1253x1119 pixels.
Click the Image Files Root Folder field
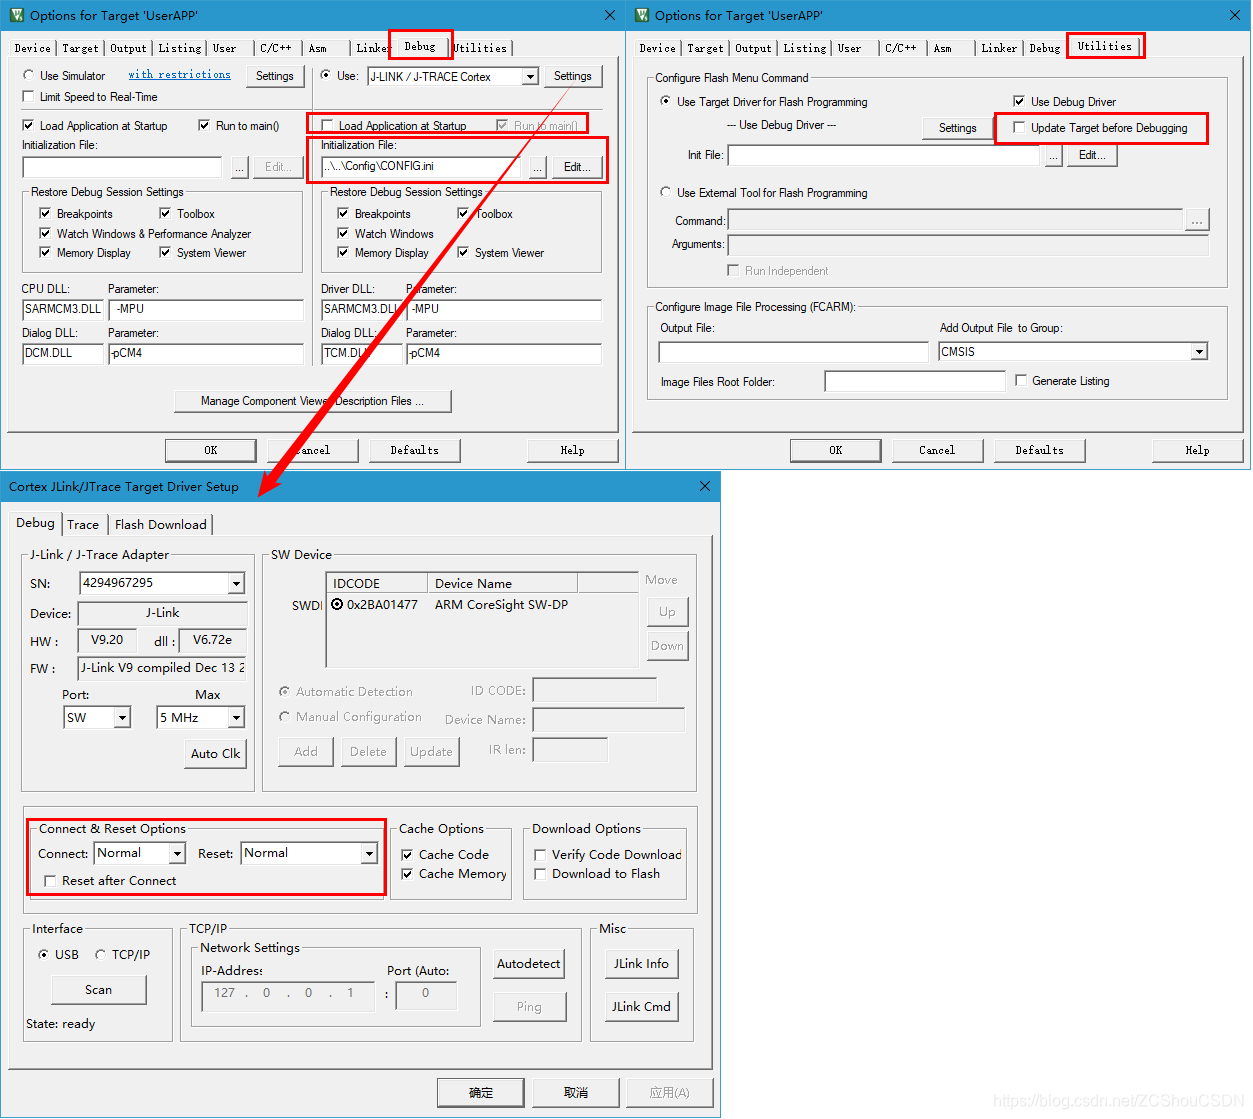click(x=915, y=381)
